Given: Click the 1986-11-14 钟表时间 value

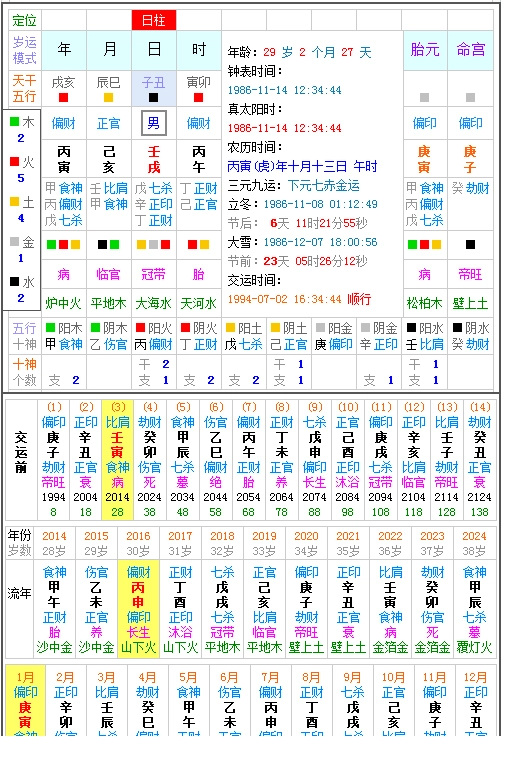Looking at the screenshot, I should point(284,90).
